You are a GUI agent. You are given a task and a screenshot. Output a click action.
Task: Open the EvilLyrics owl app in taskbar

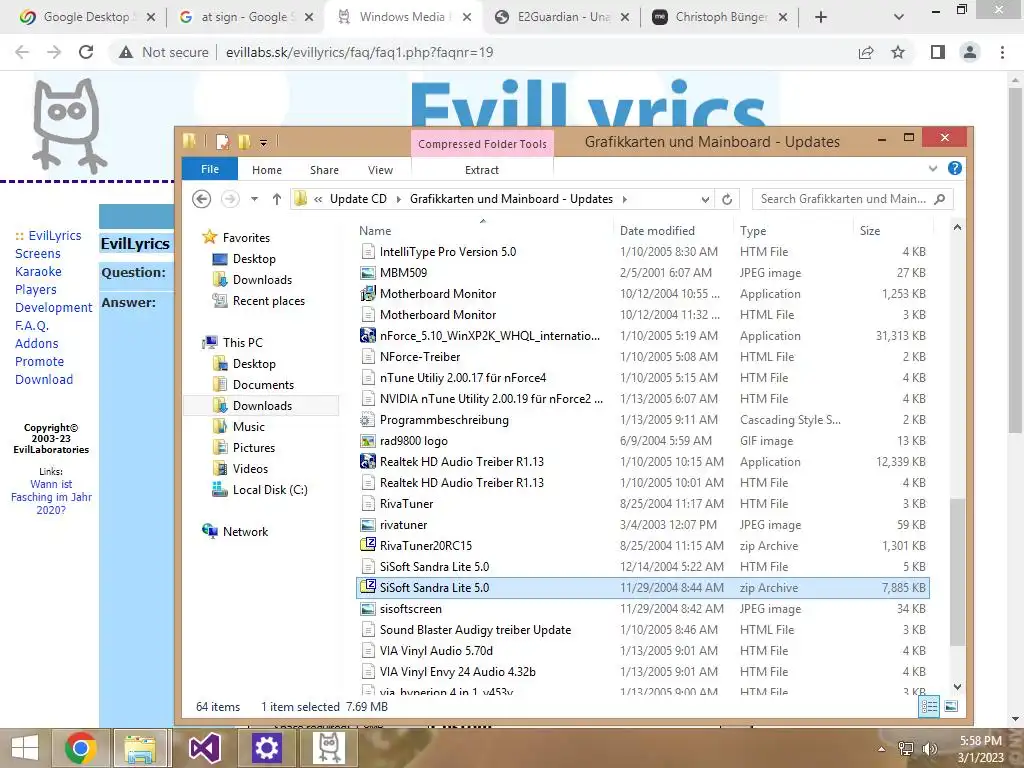328,748
